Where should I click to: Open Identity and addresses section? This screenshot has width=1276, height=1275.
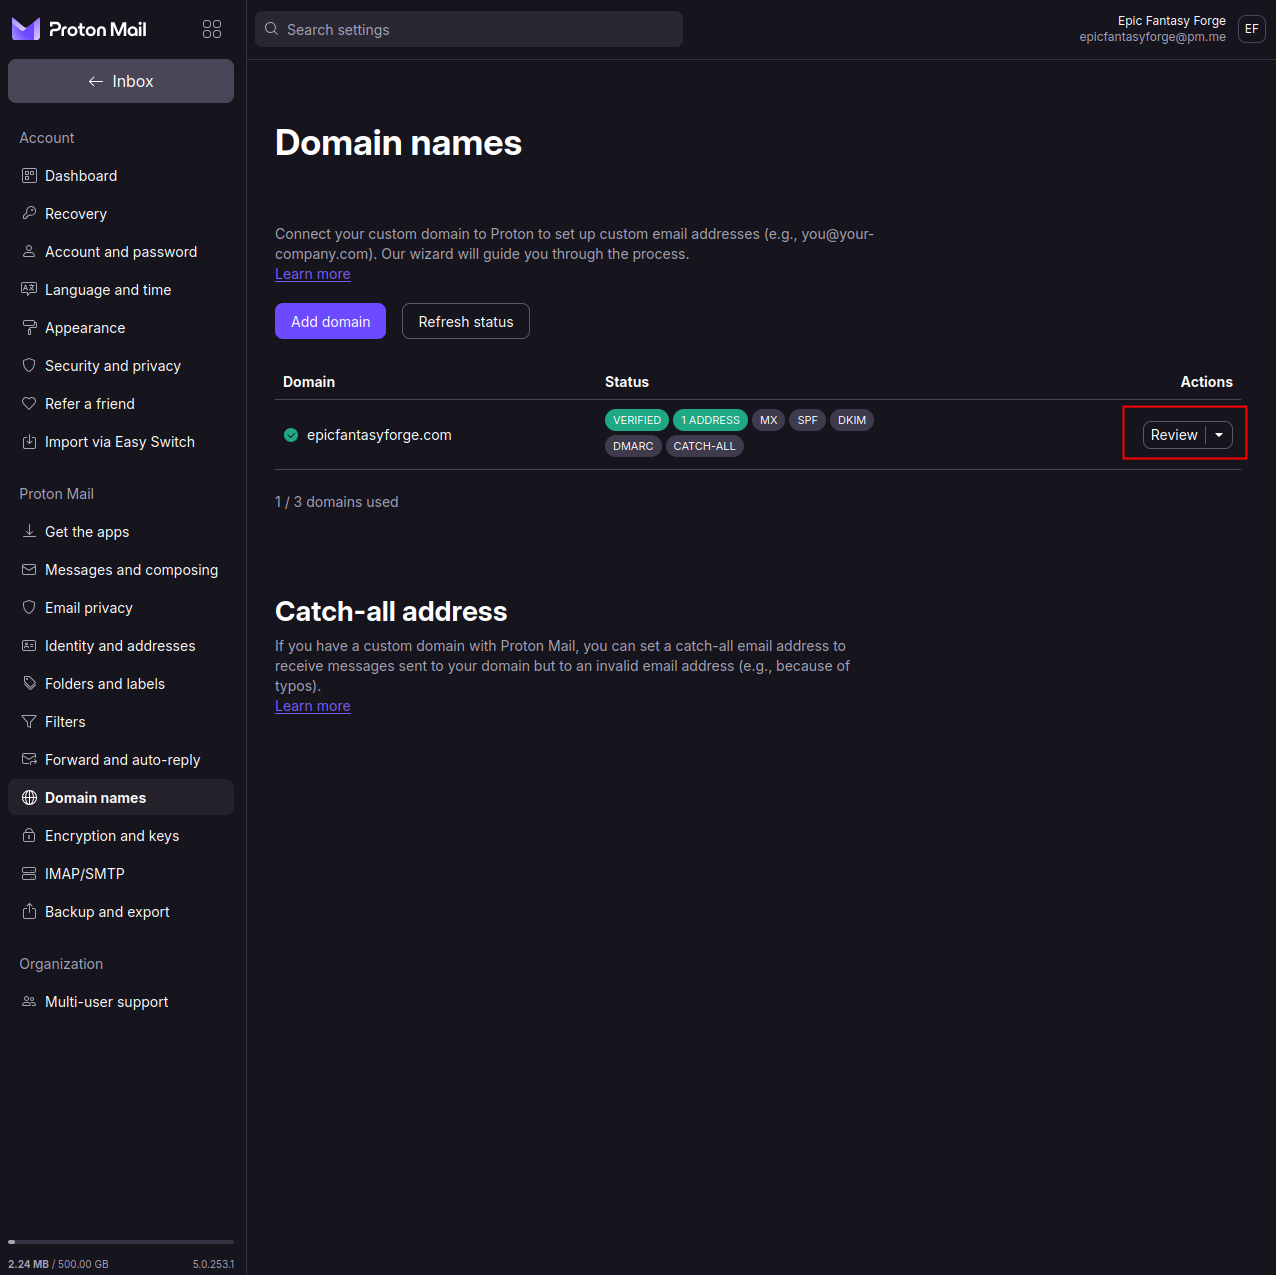[x=121, y=646]
